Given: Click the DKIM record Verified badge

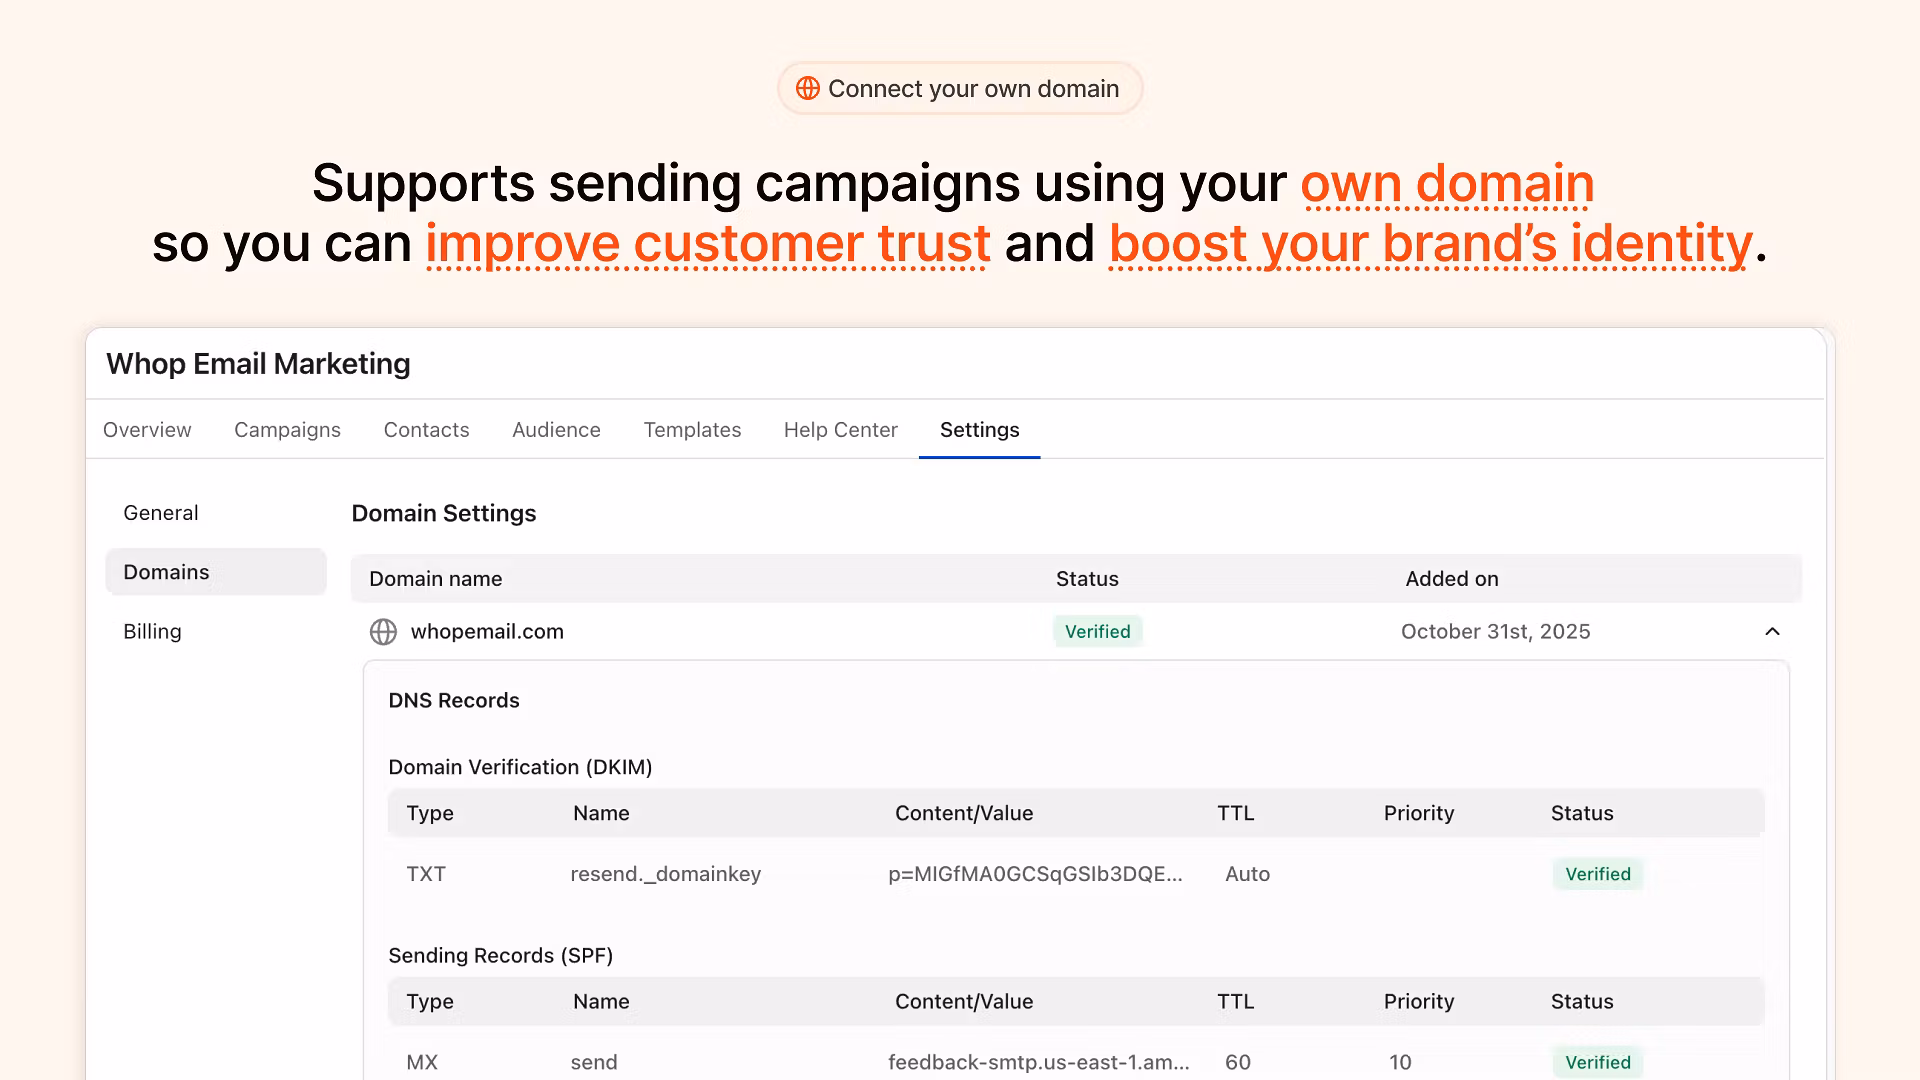Looking at the screenshot, I should tap(1597, 874).
